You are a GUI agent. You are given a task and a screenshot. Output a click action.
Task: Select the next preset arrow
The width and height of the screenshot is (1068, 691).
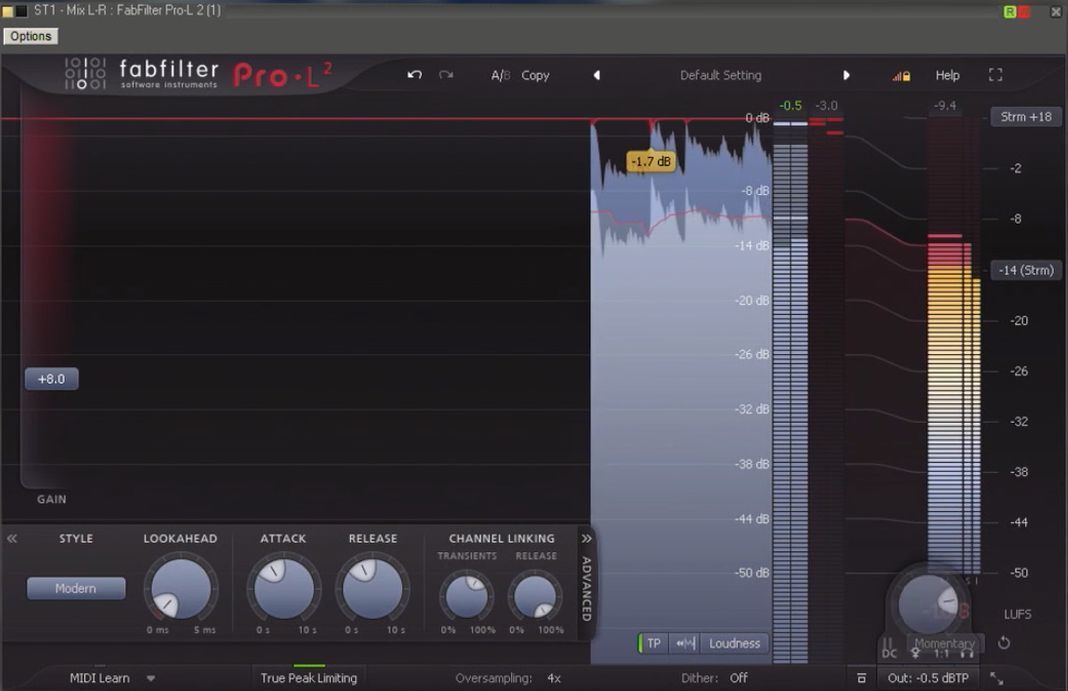coord(846,75)
